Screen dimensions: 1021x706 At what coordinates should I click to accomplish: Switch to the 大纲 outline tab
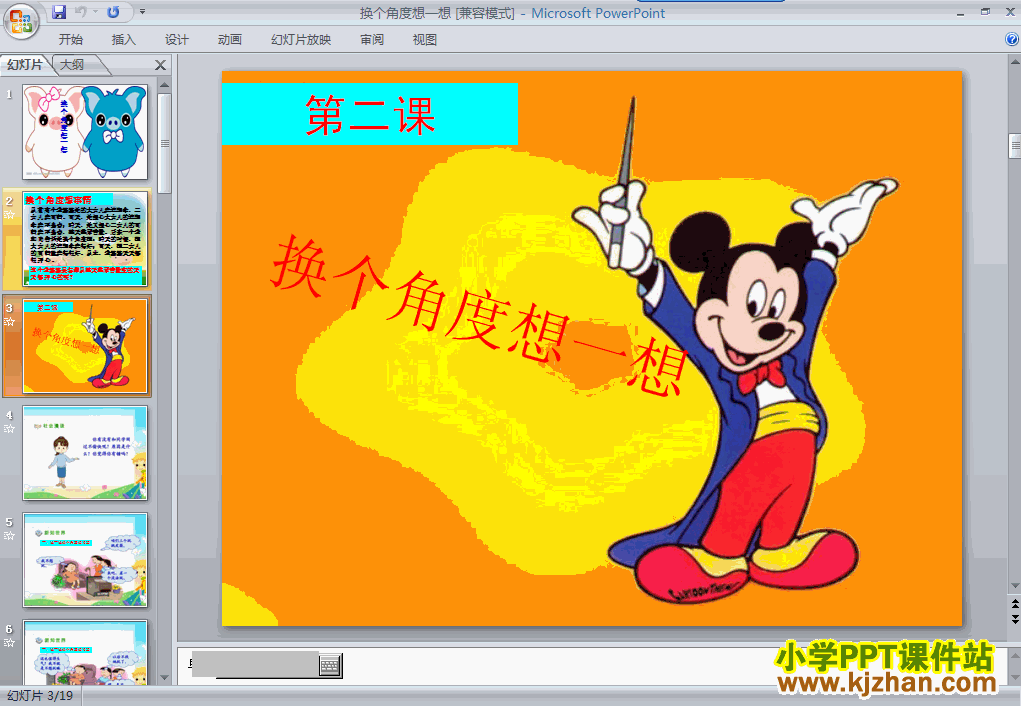[72, 64]
